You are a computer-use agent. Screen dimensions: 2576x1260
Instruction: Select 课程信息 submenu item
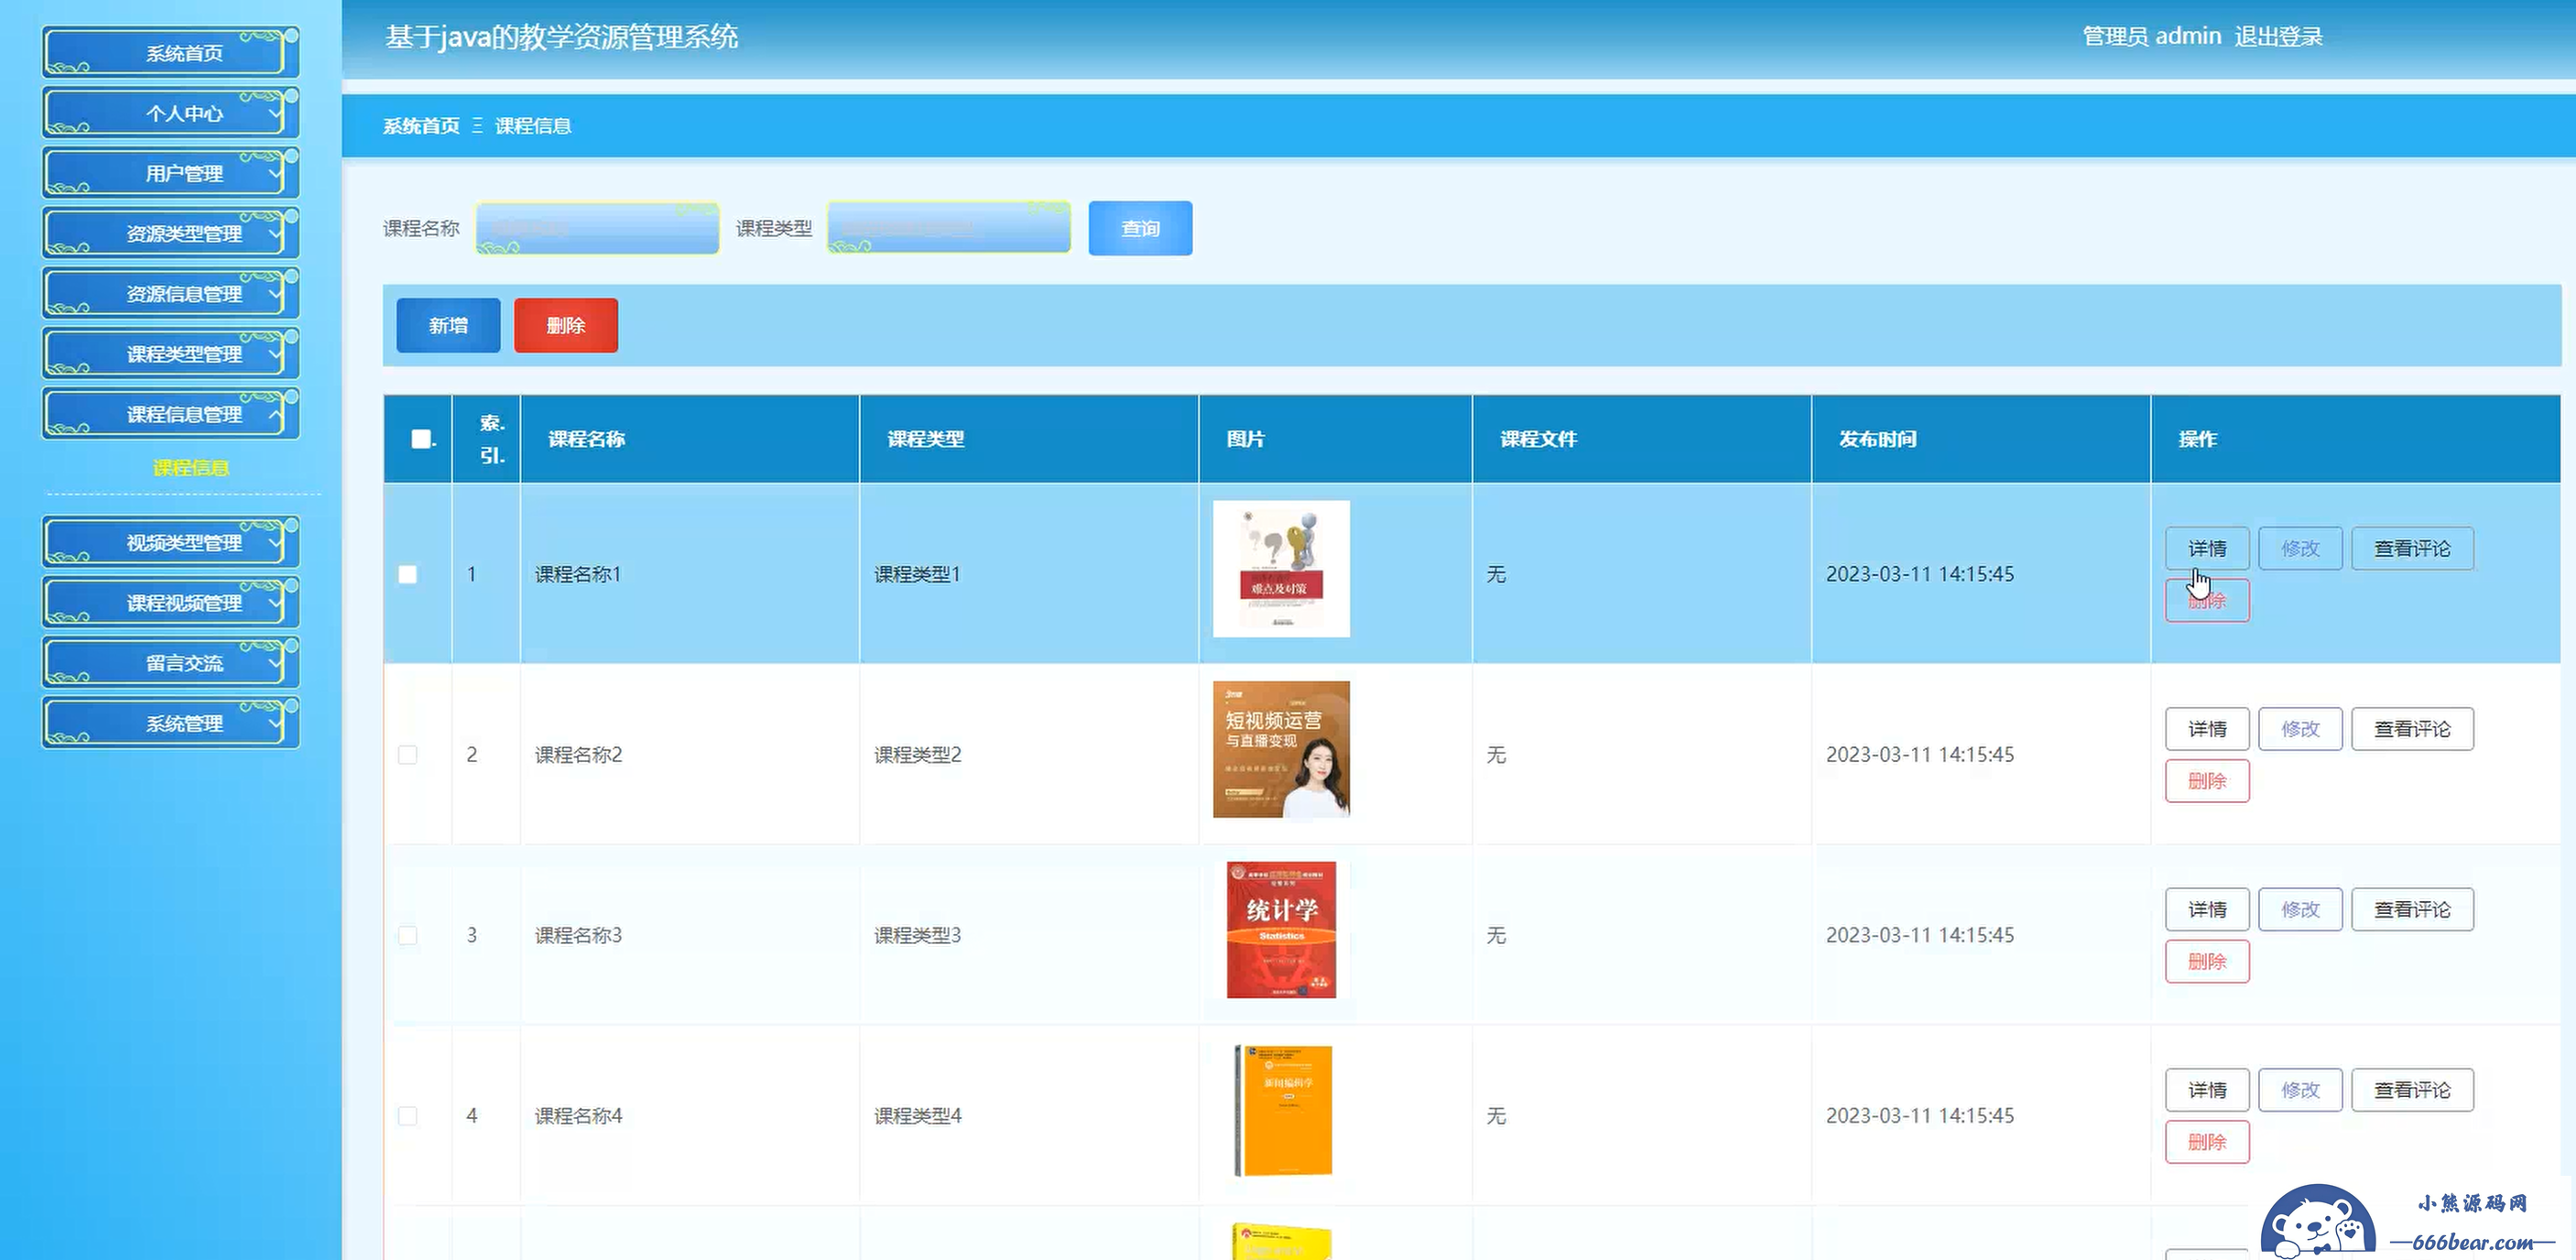[x=190, y=468]
